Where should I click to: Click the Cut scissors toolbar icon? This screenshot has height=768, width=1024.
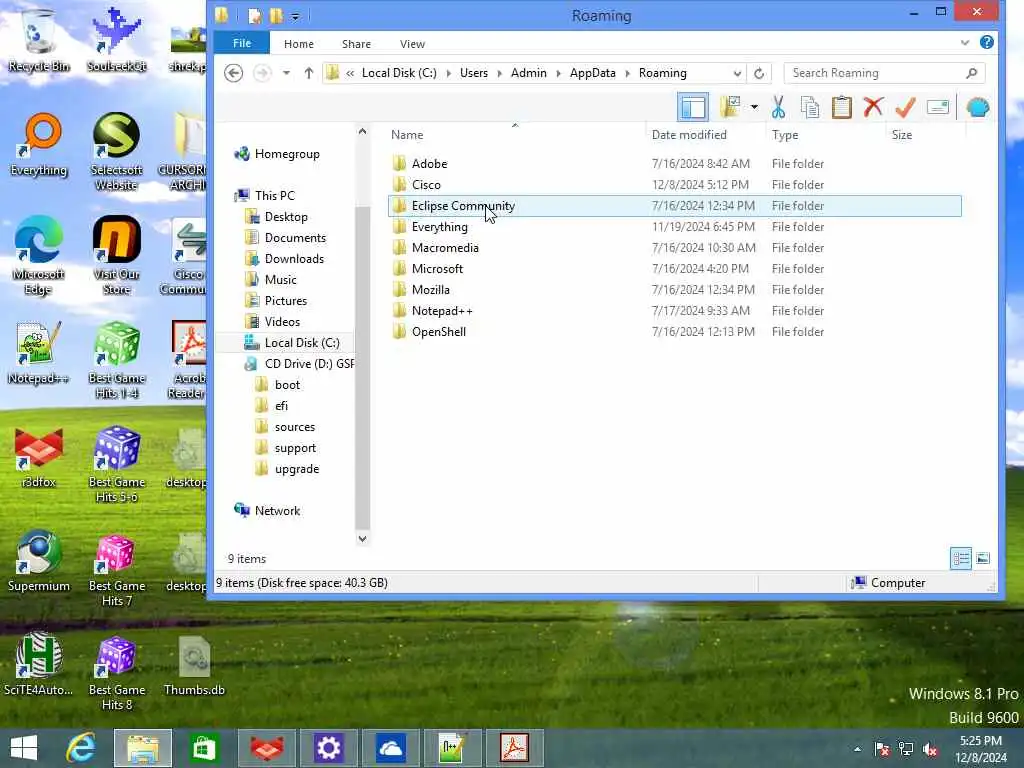pyautogui.click(x=778, y=107)
